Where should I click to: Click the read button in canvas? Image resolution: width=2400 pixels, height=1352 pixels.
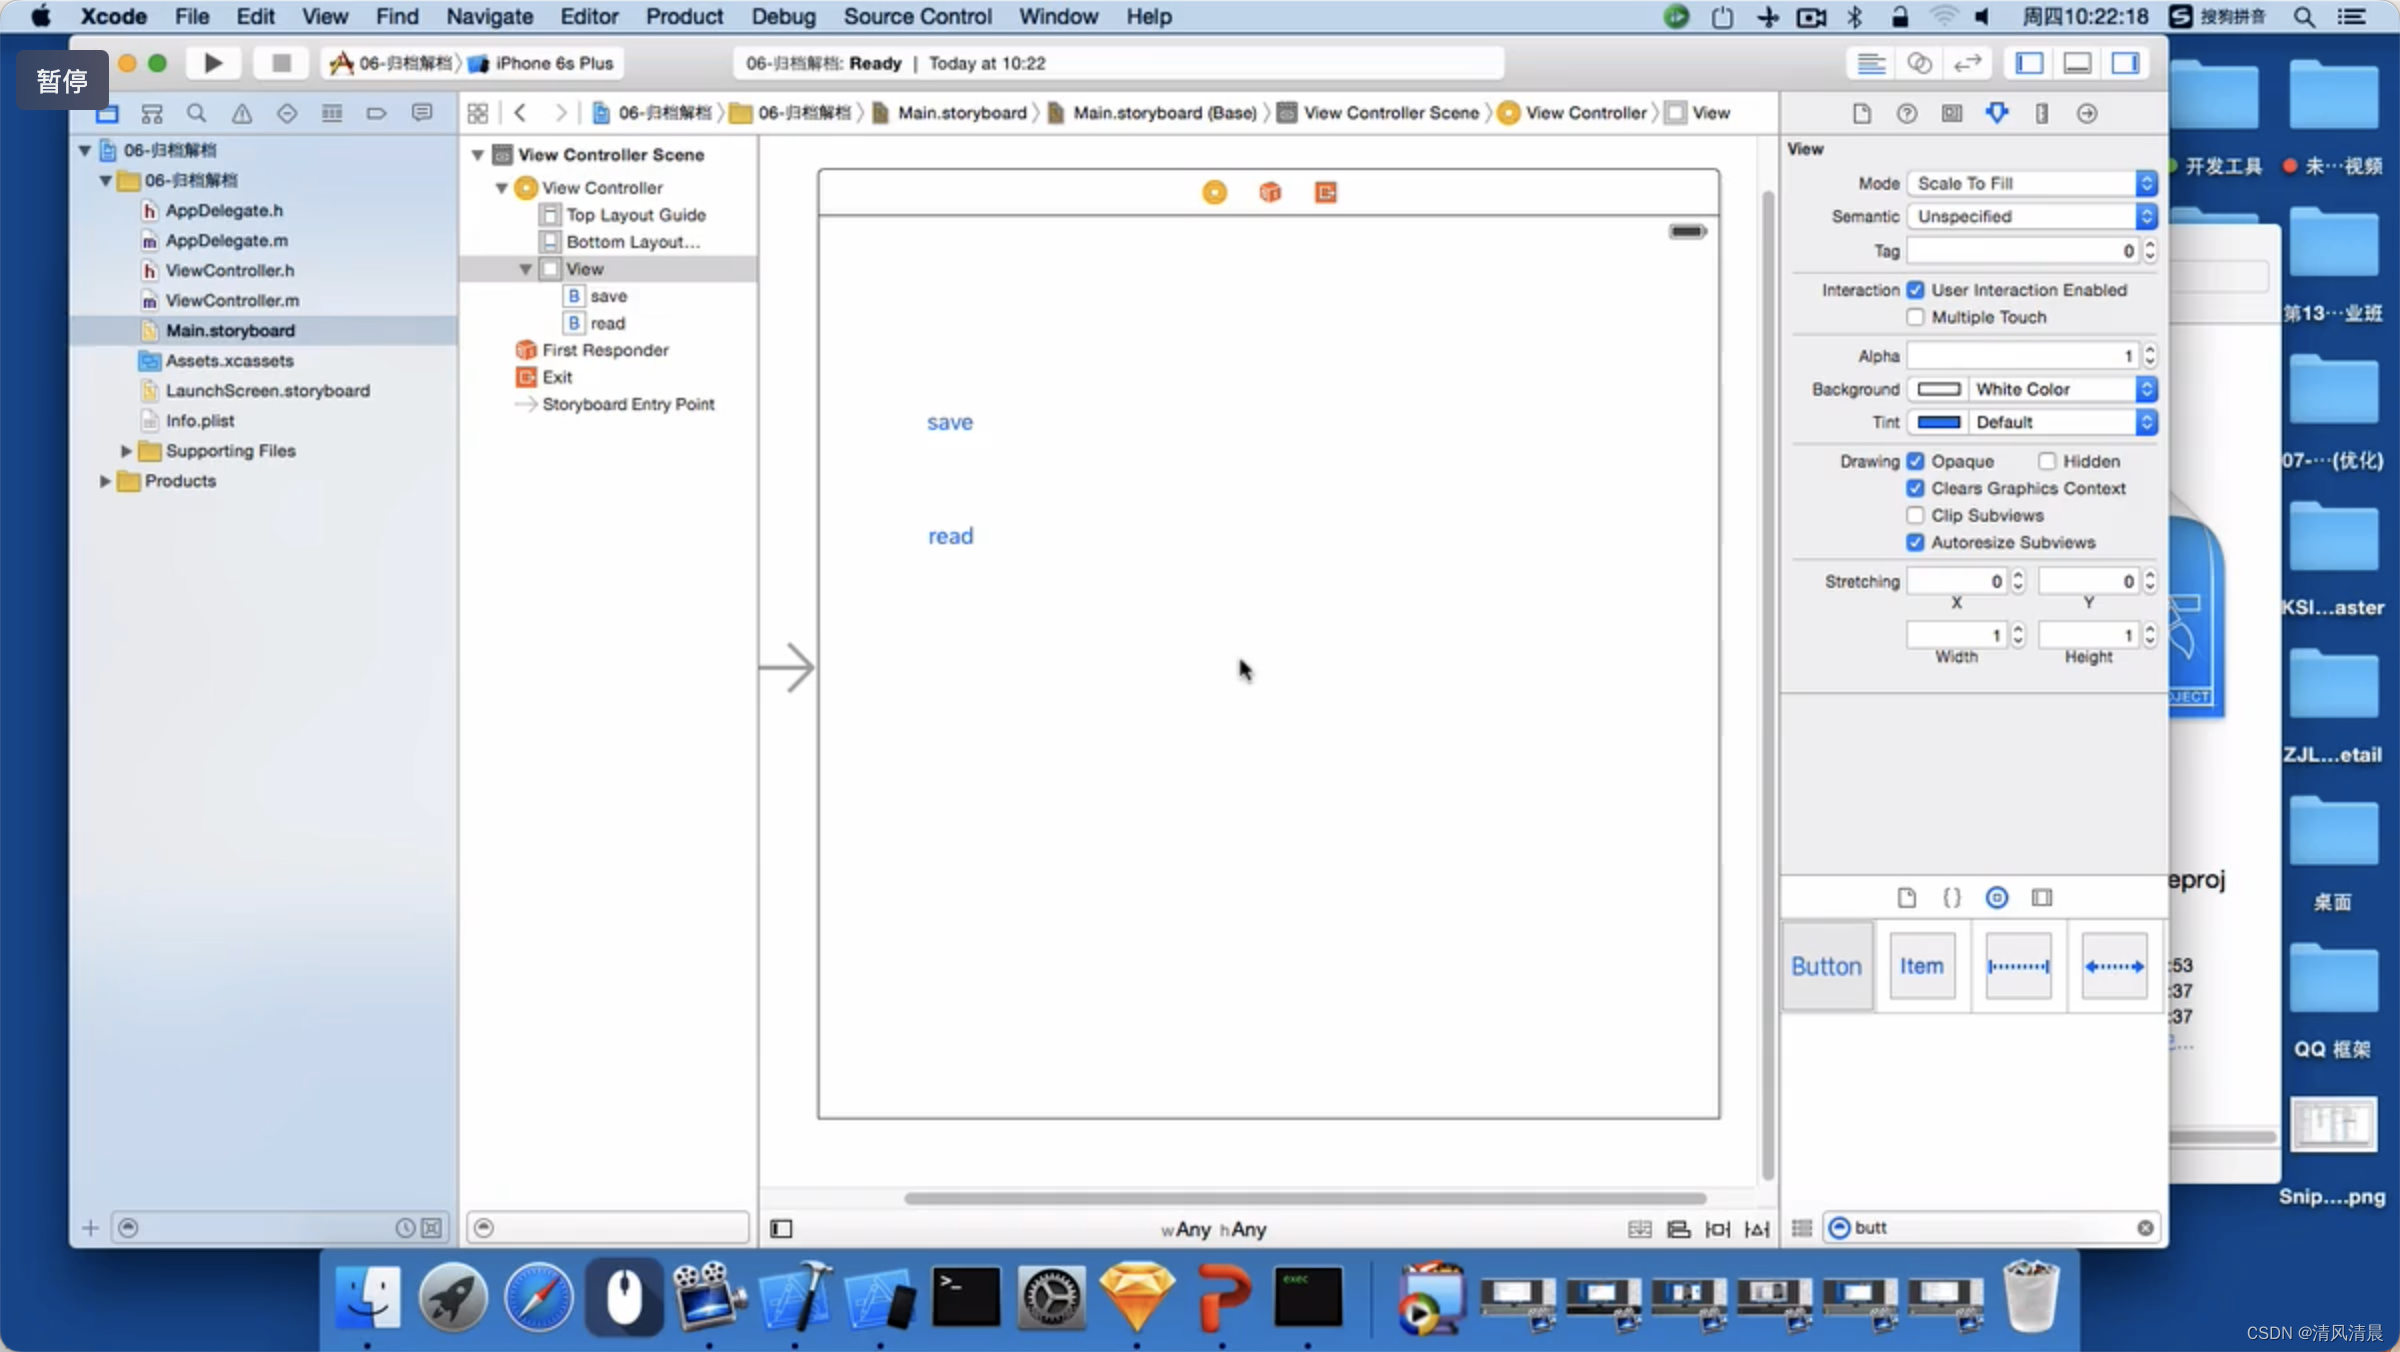[951, 536]
